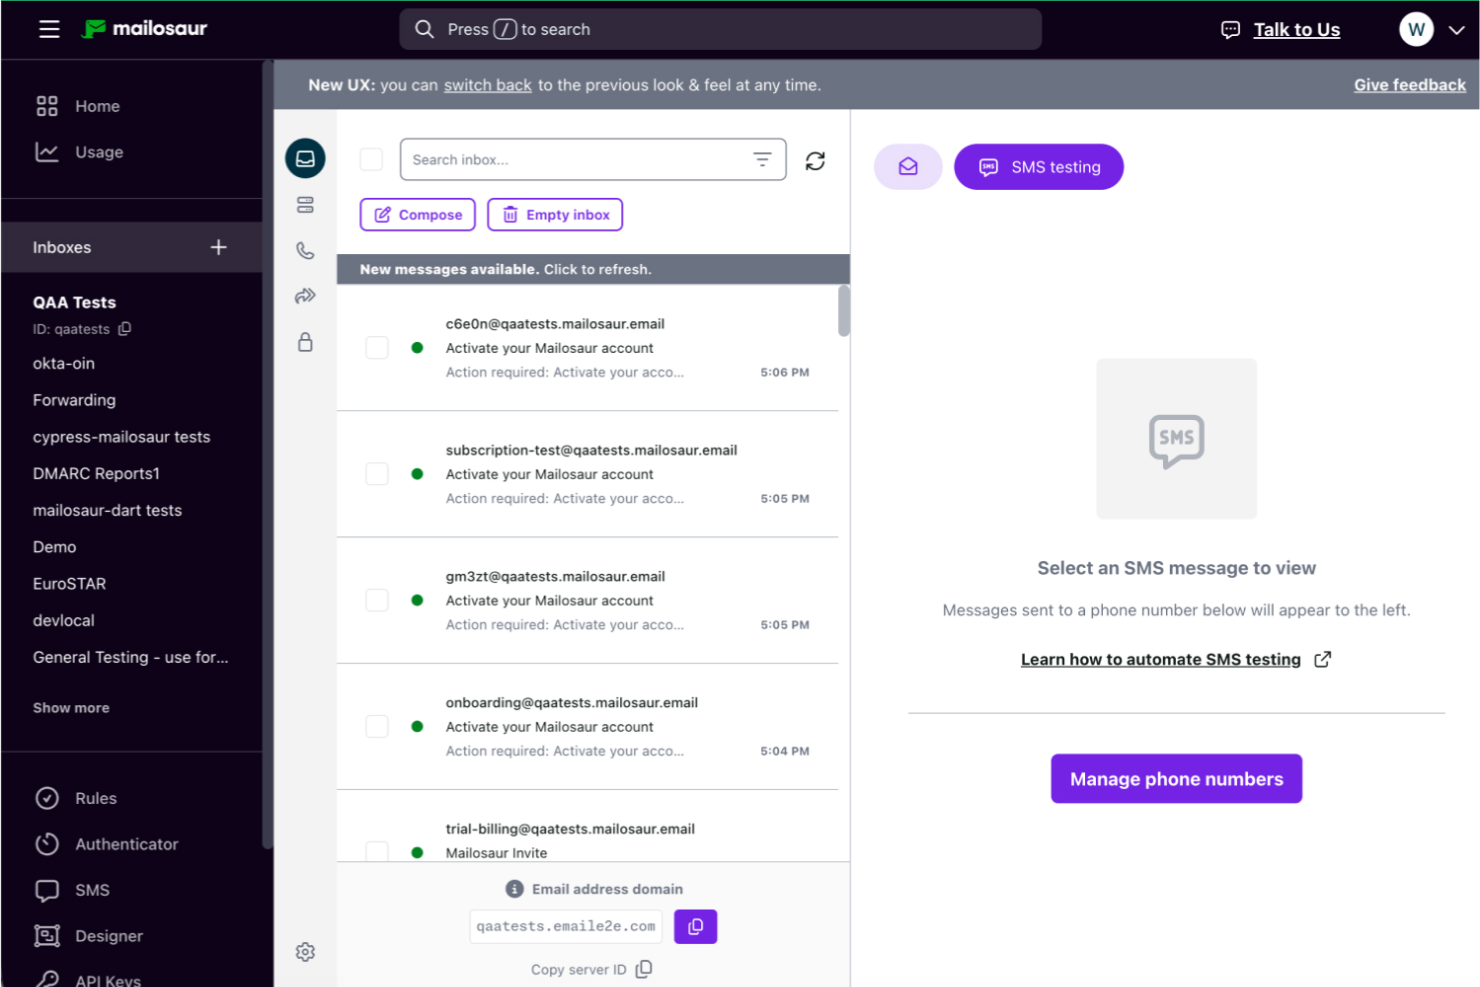This screenshot has height=987, width=1480.
Task: Copy the qaatests.emaile2e.com domain
Action: (696, 926)
